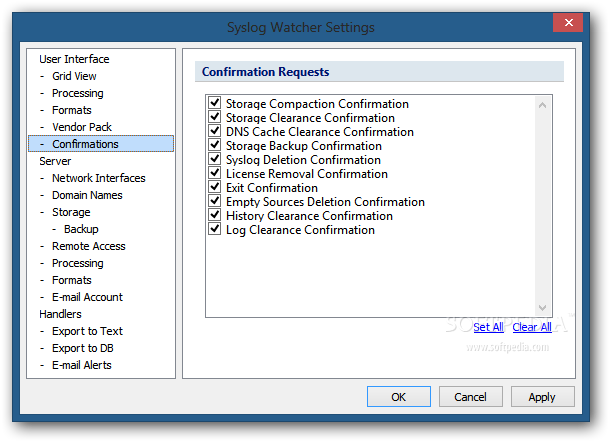Click the list scrollbar down arrow
610x442 pixels.
pos(542,308)
